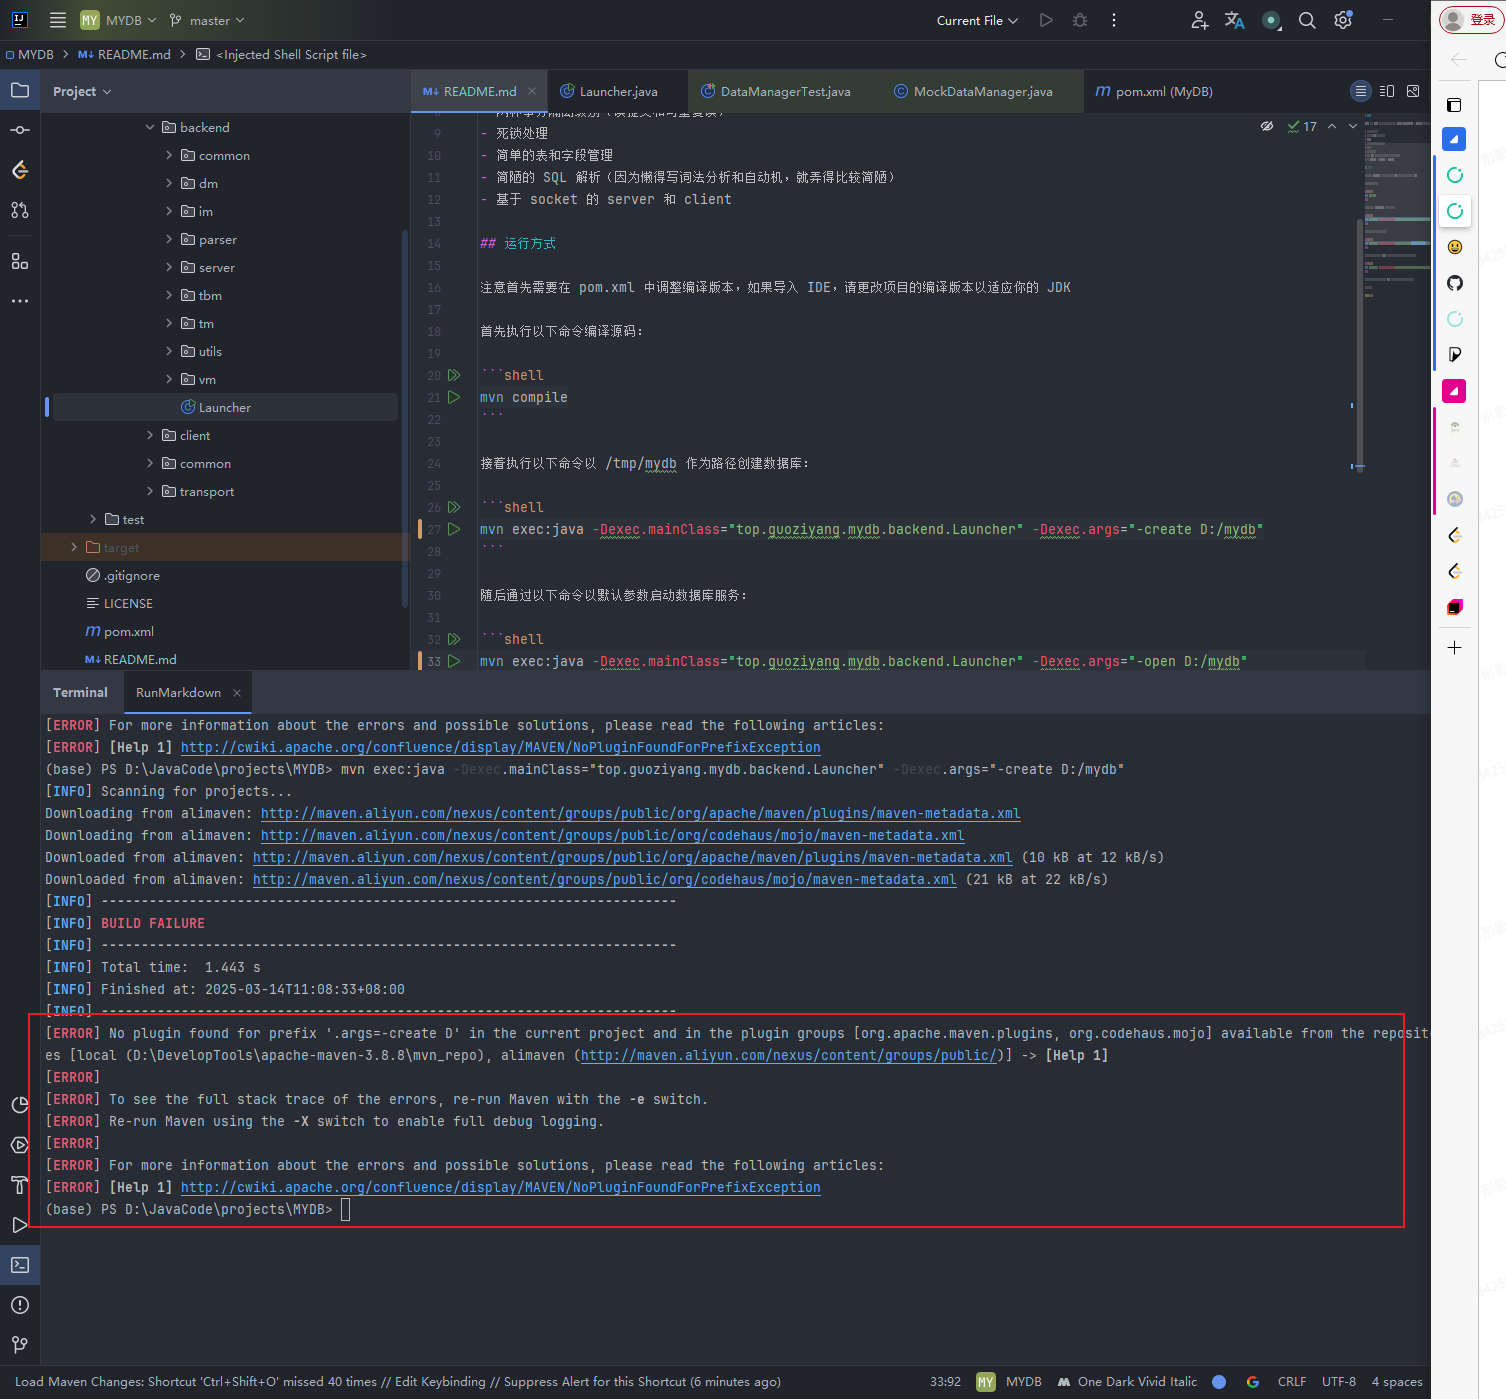
Task: Select pom.xml in the project tree
Action: [129, 631]
